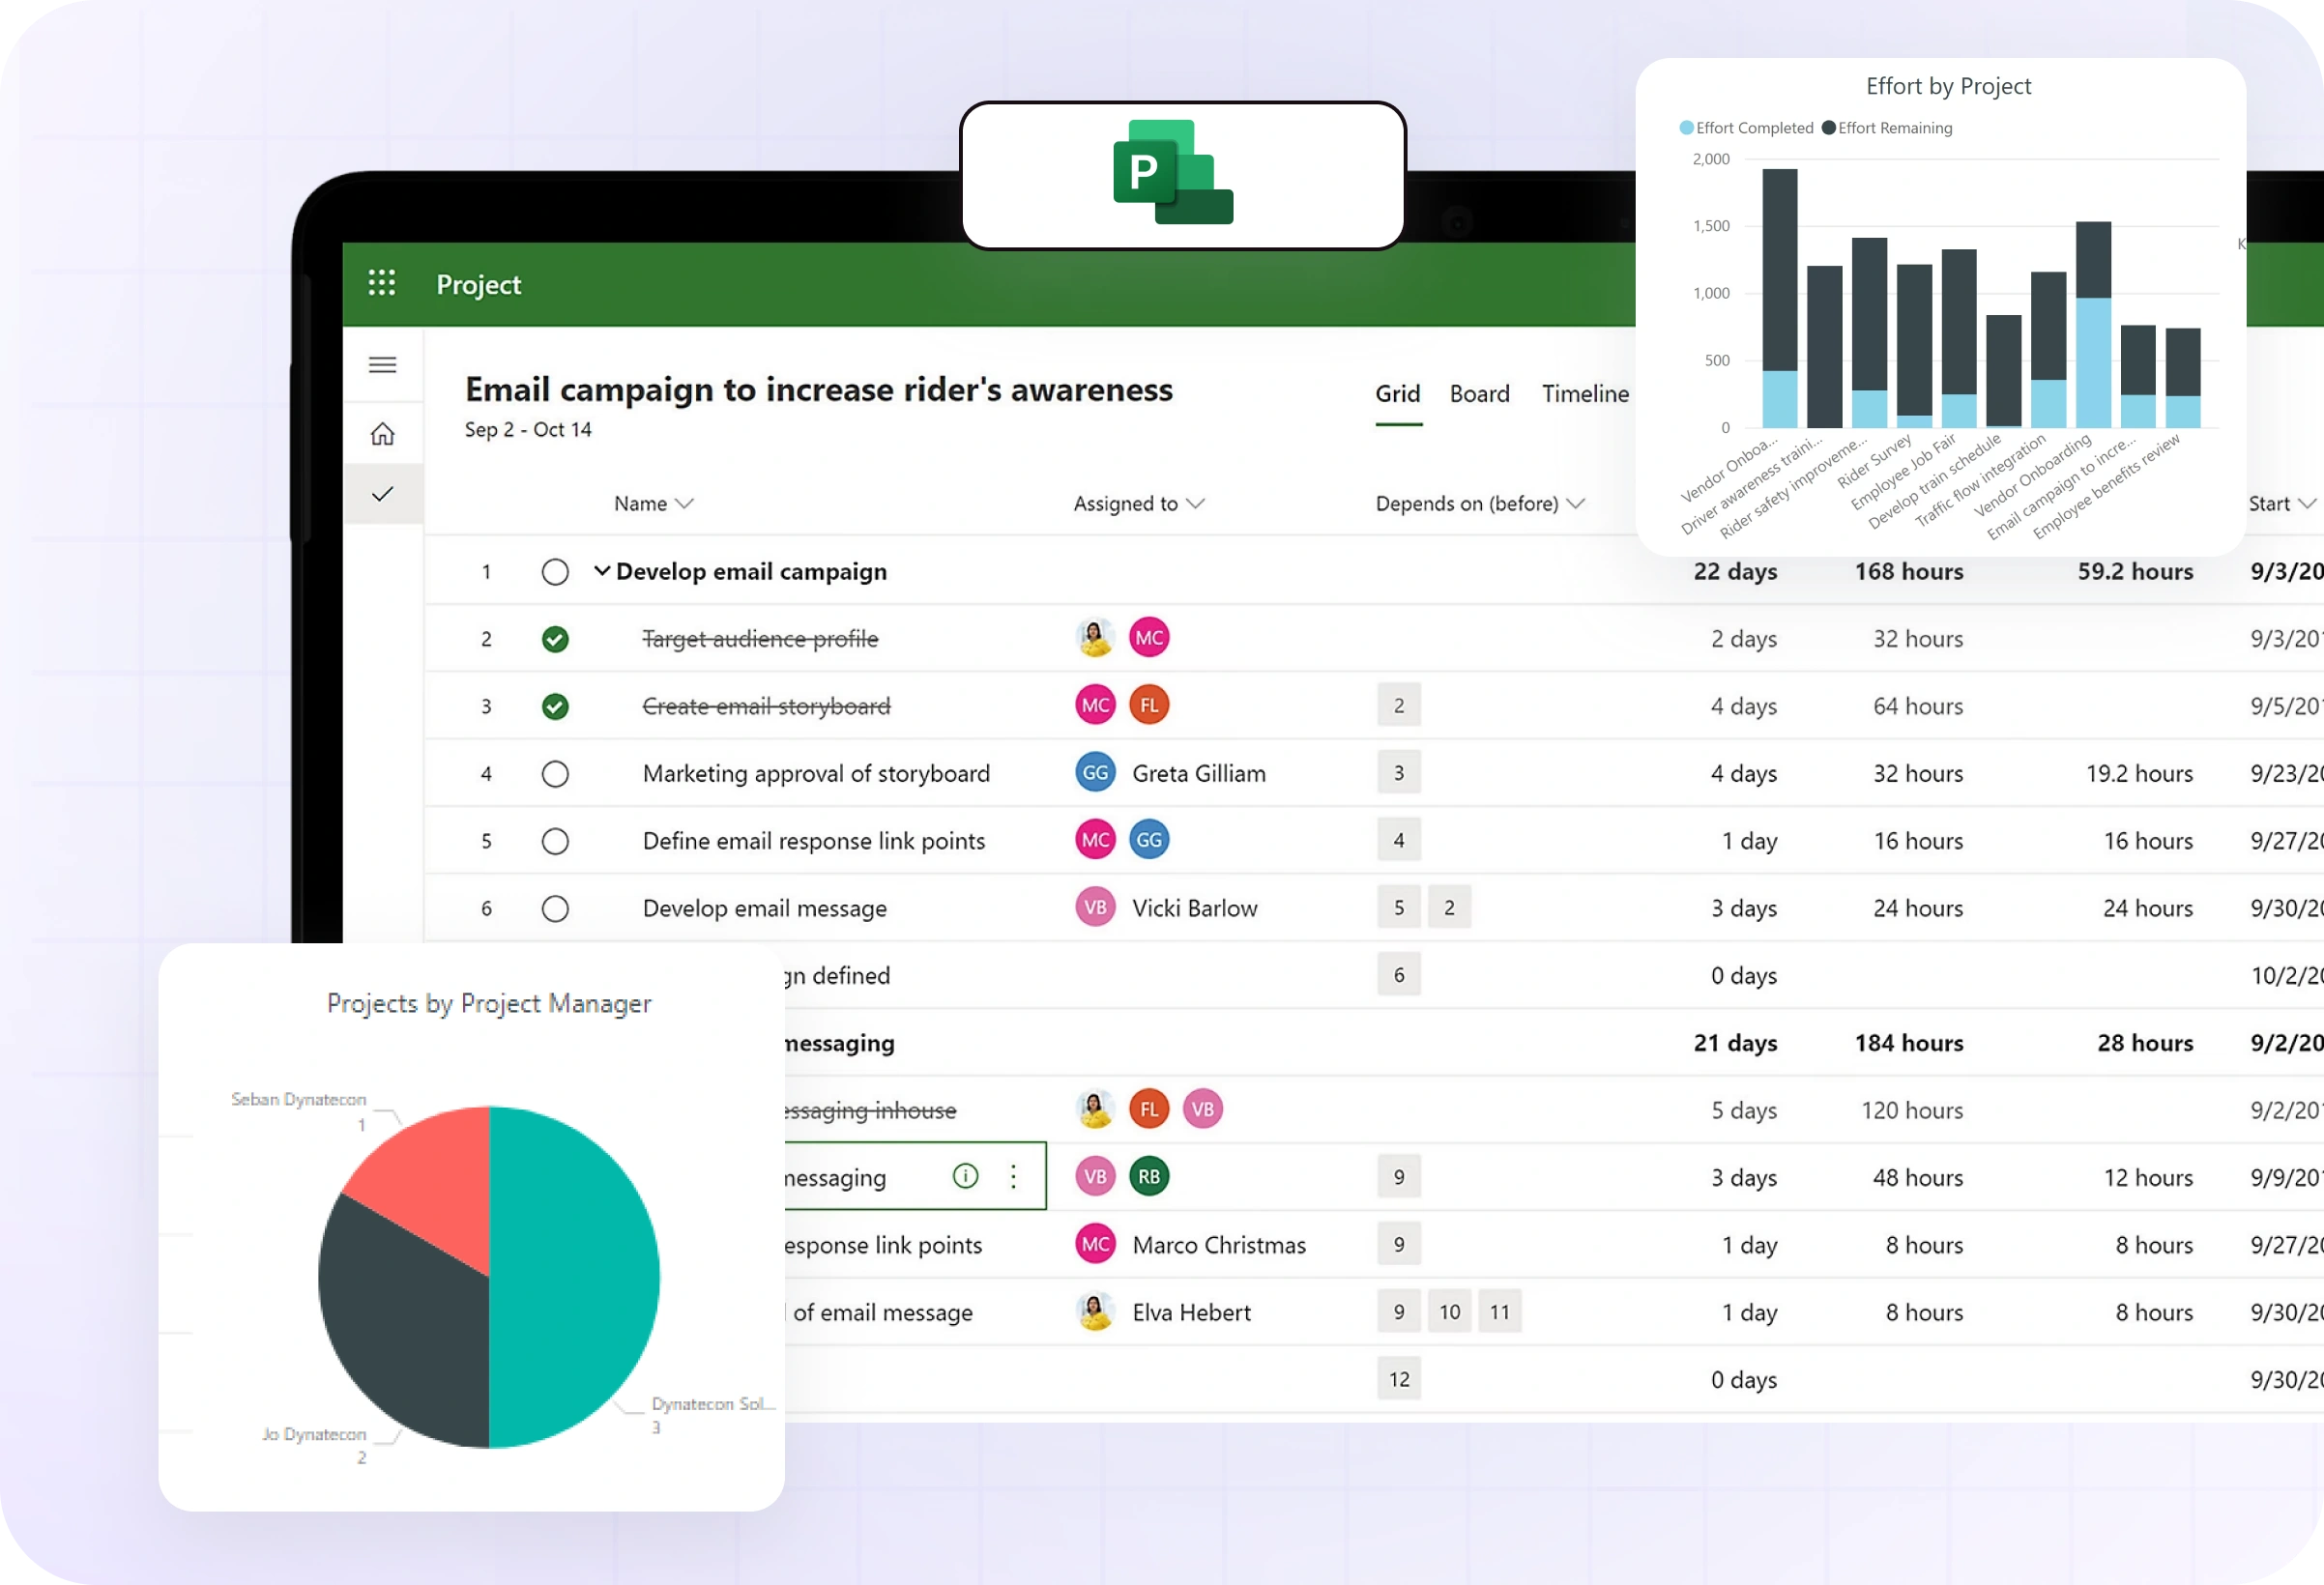This screenshot has height=1585, width=2324.
Task: Click dependency chip 4 on Define email row
Action: pyautogui.click(x=1399, y=840)
